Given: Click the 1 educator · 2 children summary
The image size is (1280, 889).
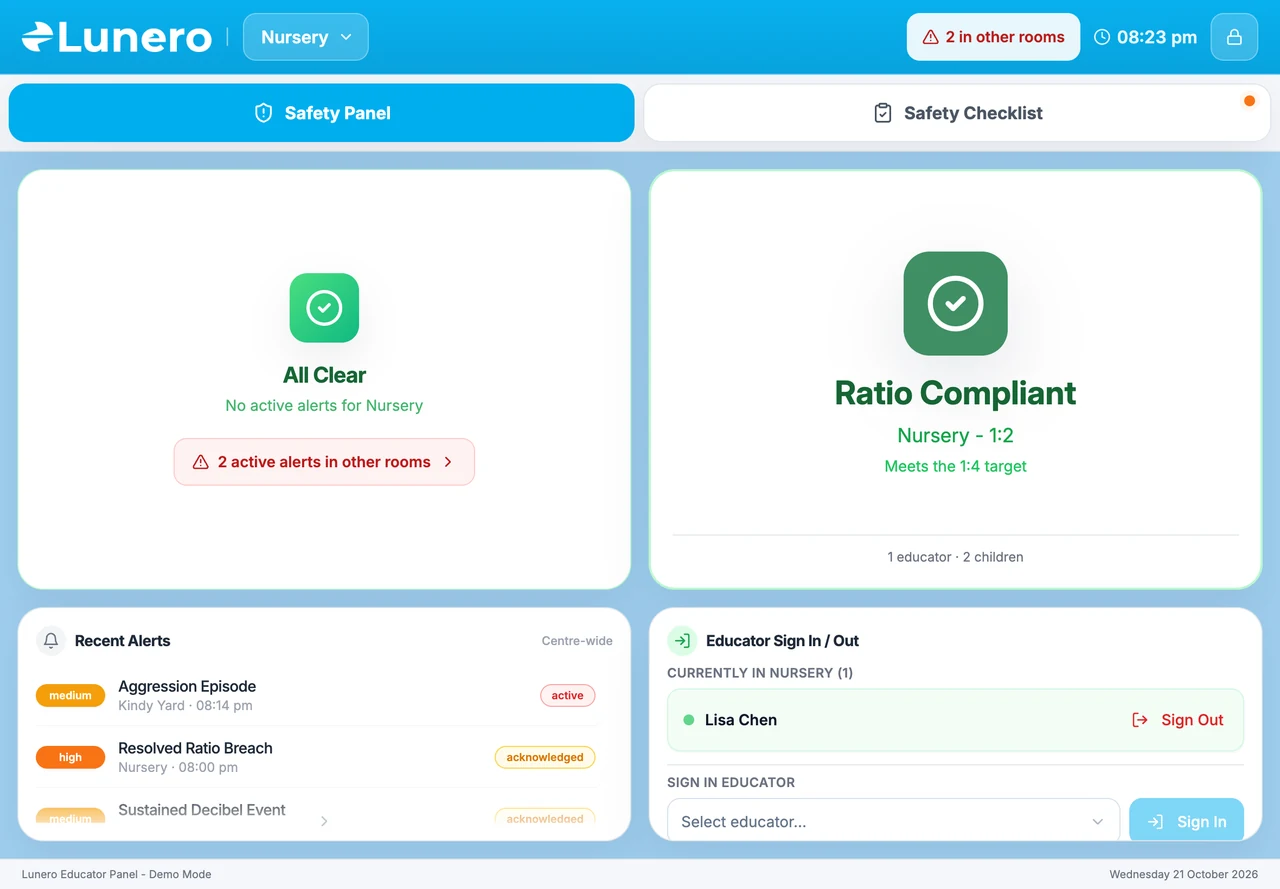Looking at the screenshot, I should pos(955,557).
